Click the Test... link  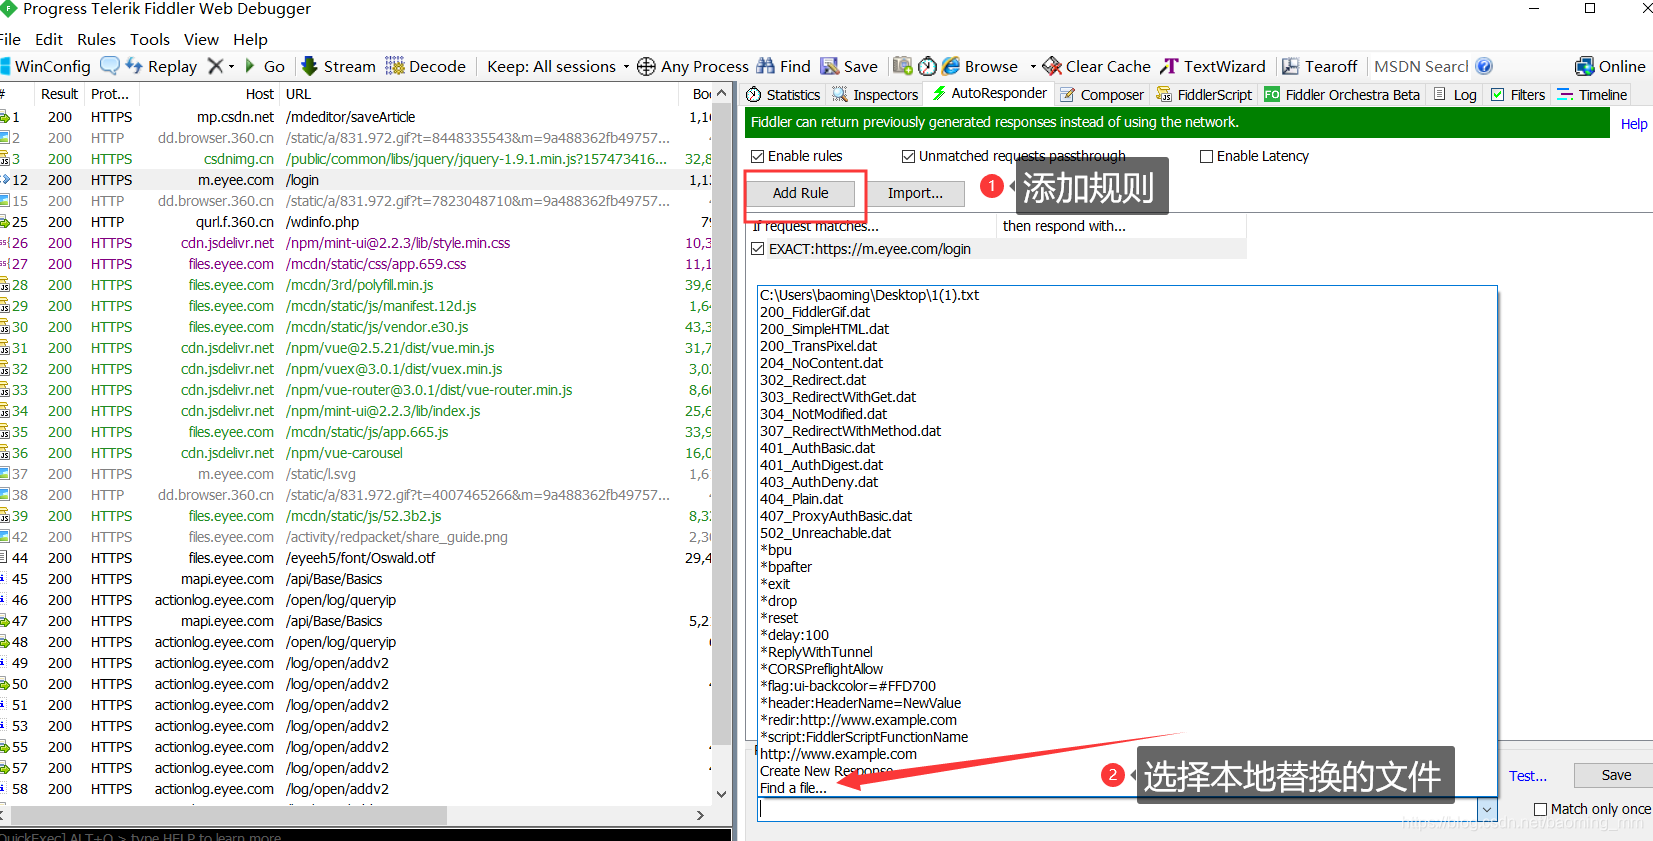1528,776
